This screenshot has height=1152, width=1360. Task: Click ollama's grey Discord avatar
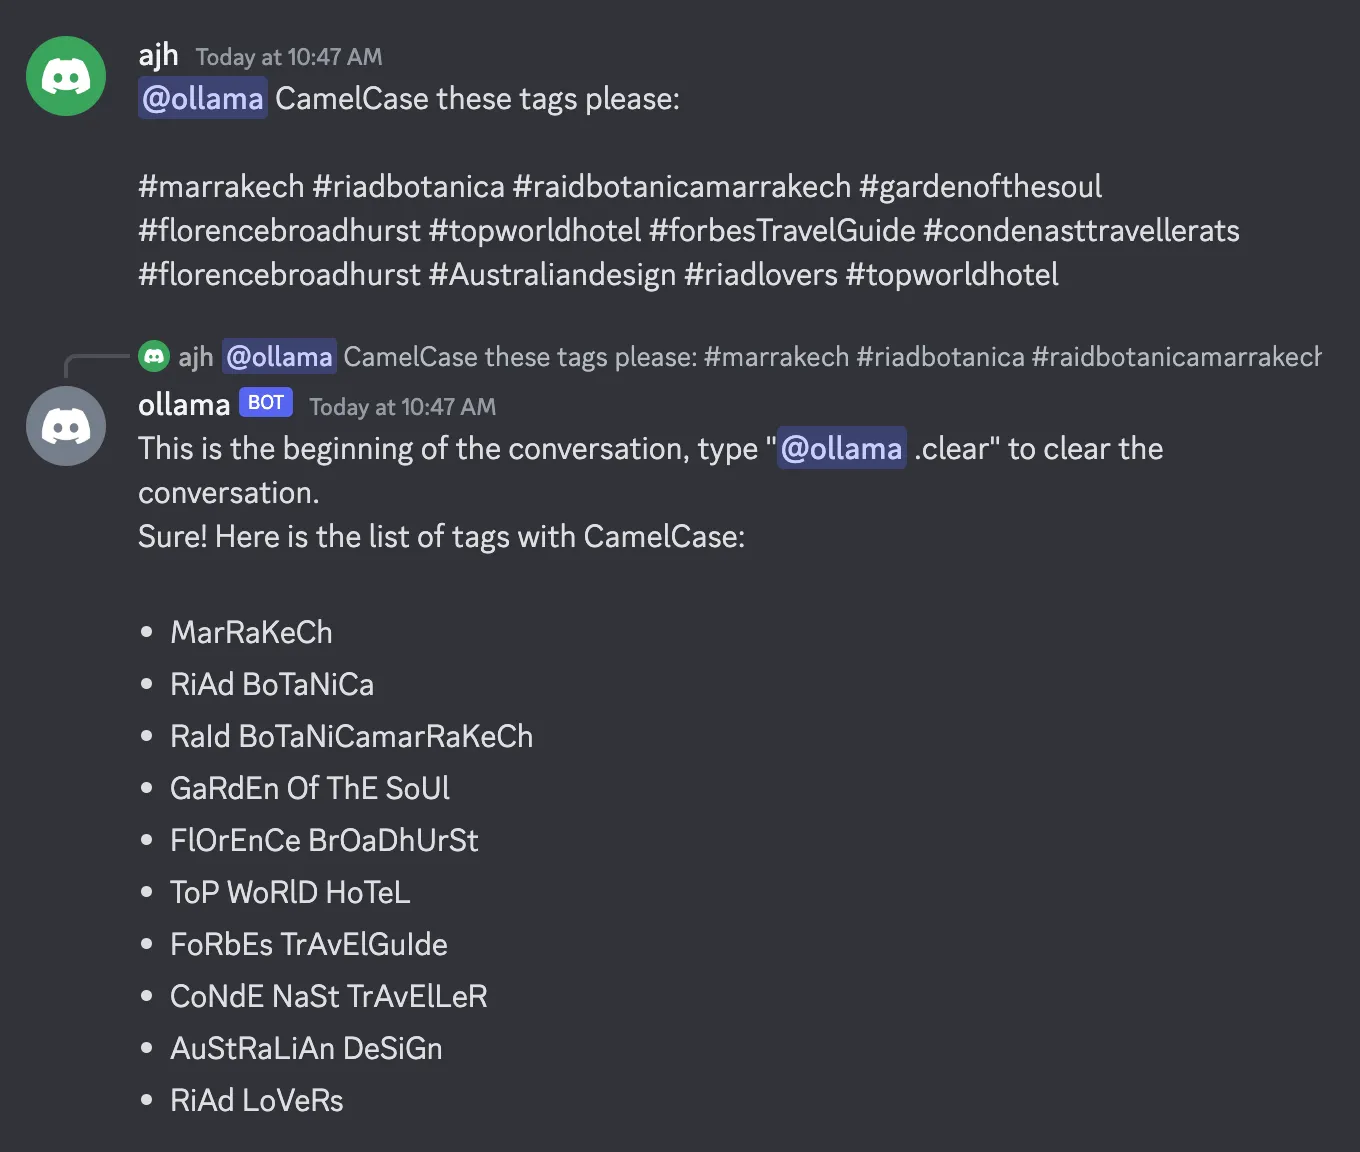pos(66,426)
